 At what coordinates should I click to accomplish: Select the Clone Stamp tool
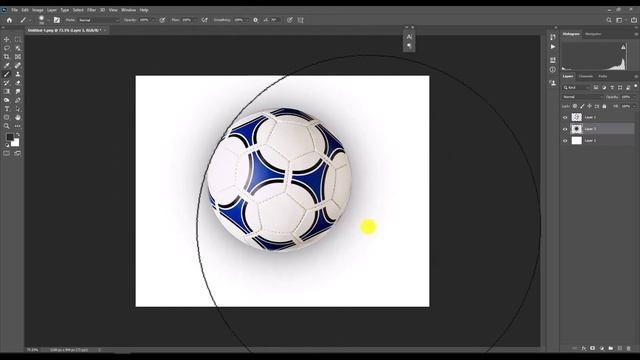tap(18, 74)
